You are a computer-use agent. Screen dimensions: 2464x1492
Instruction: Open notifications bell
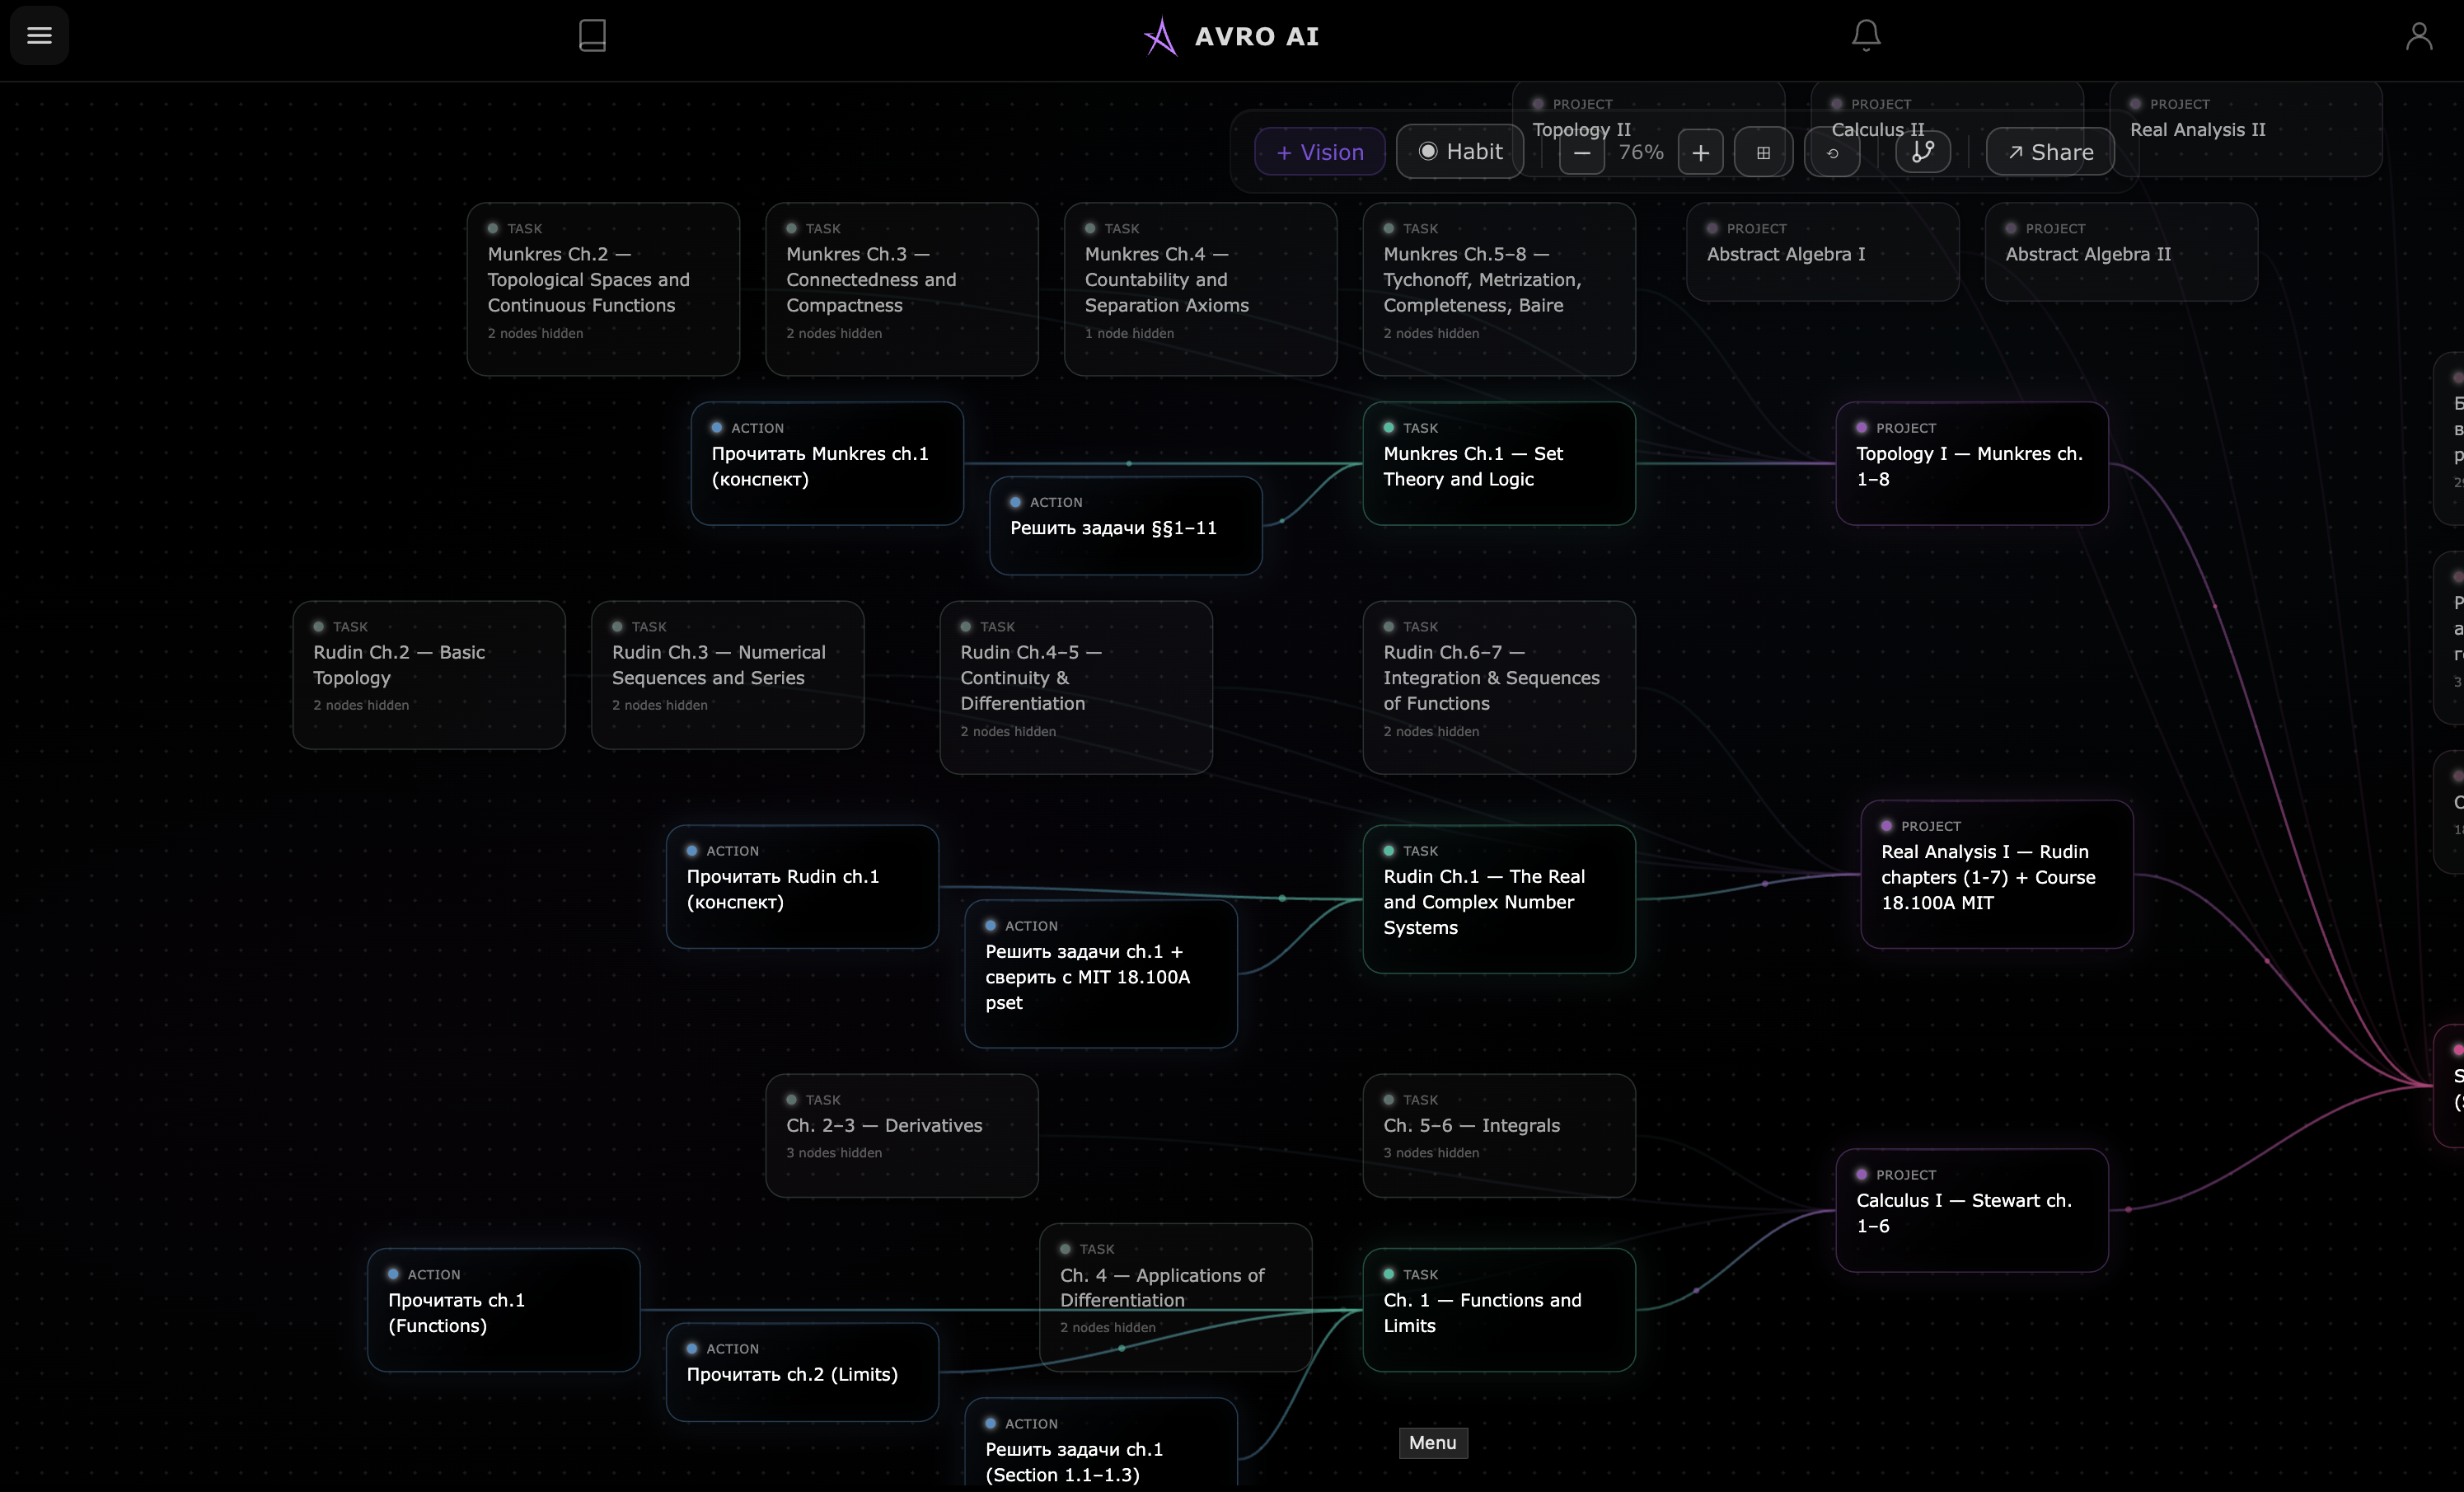[1865, 36]
